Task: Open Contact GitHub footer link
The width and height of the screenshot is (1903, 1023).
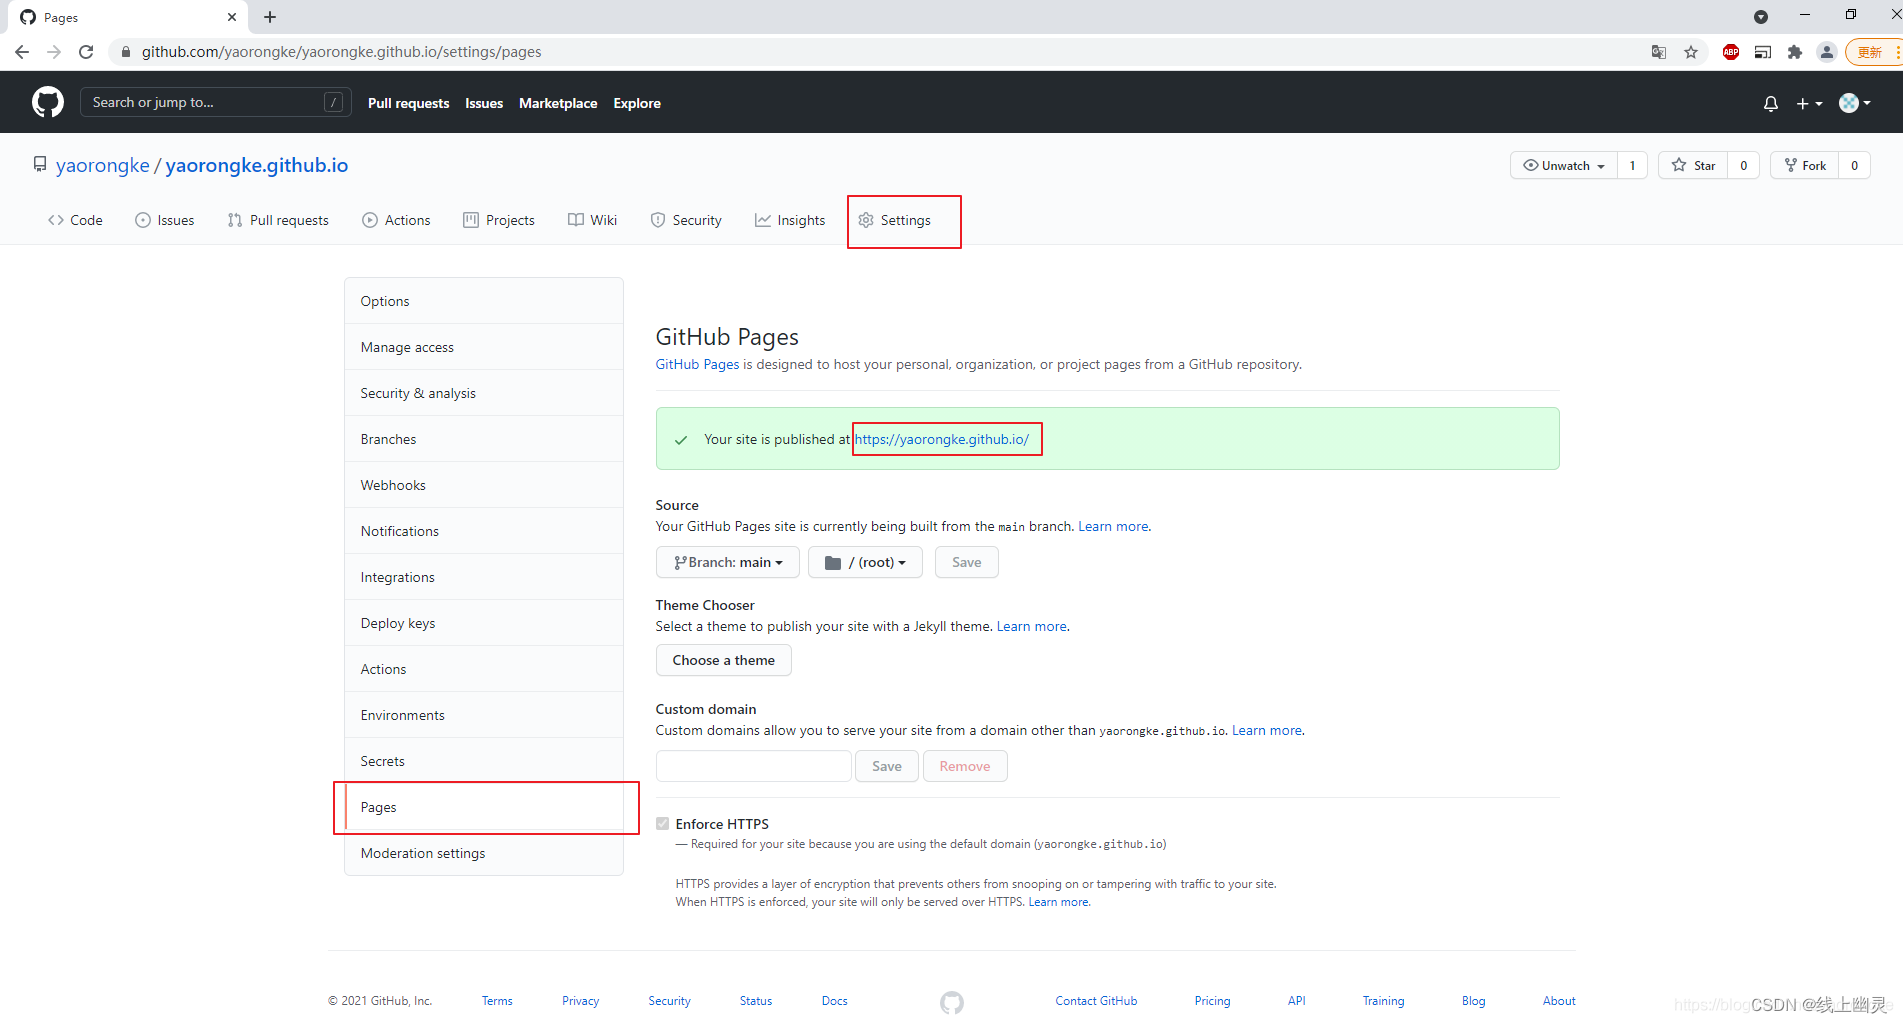Action: [1096, 1001]
